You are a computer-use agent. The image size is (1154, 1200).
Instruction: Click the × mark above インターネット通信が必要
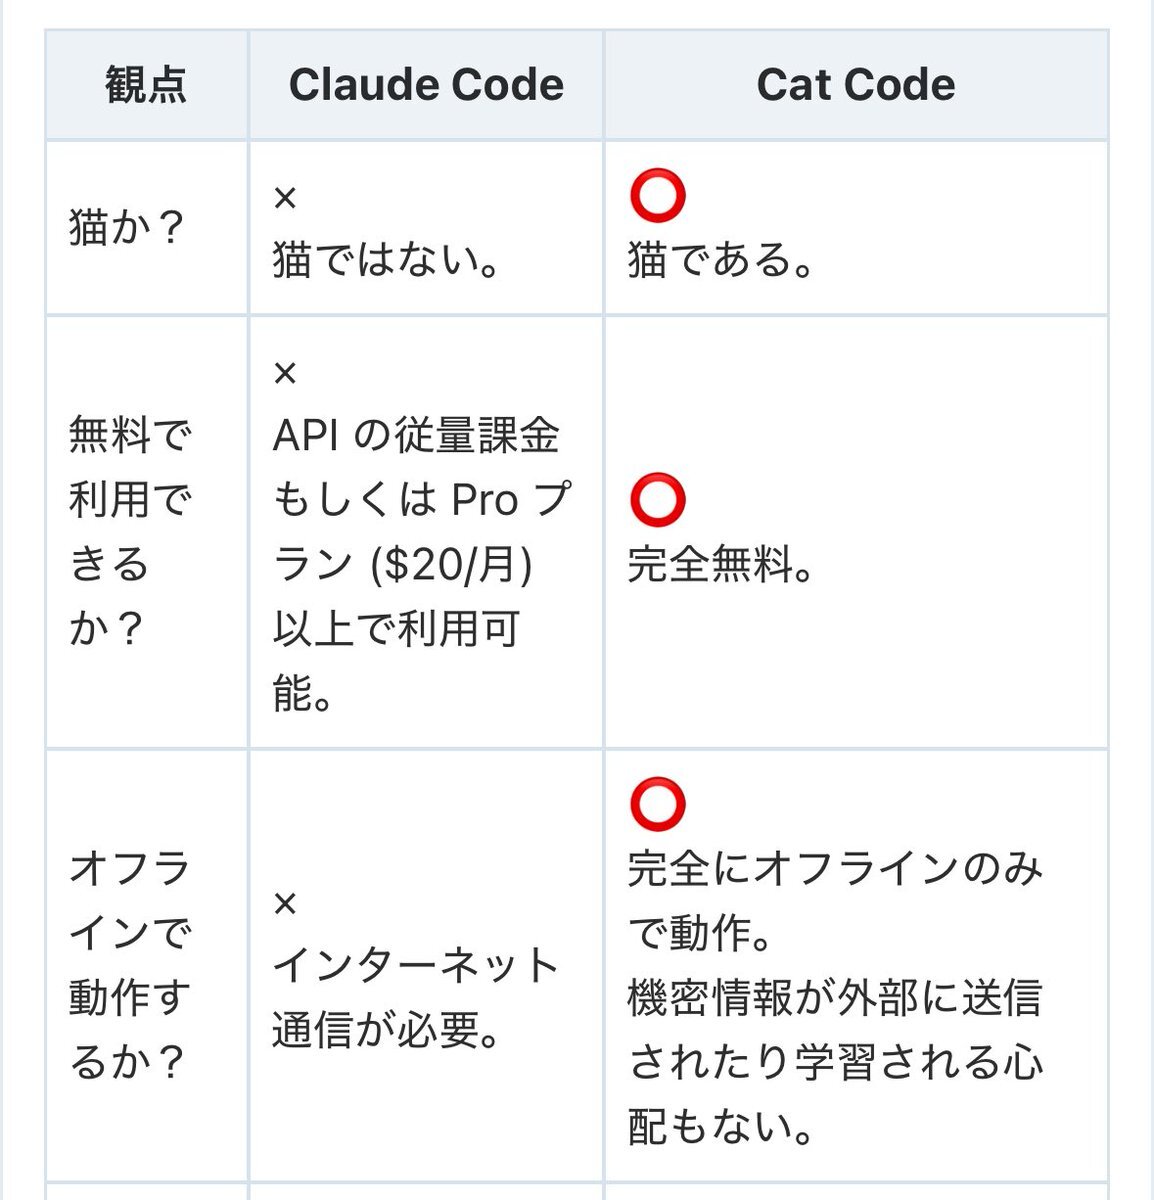click(285, 904)
